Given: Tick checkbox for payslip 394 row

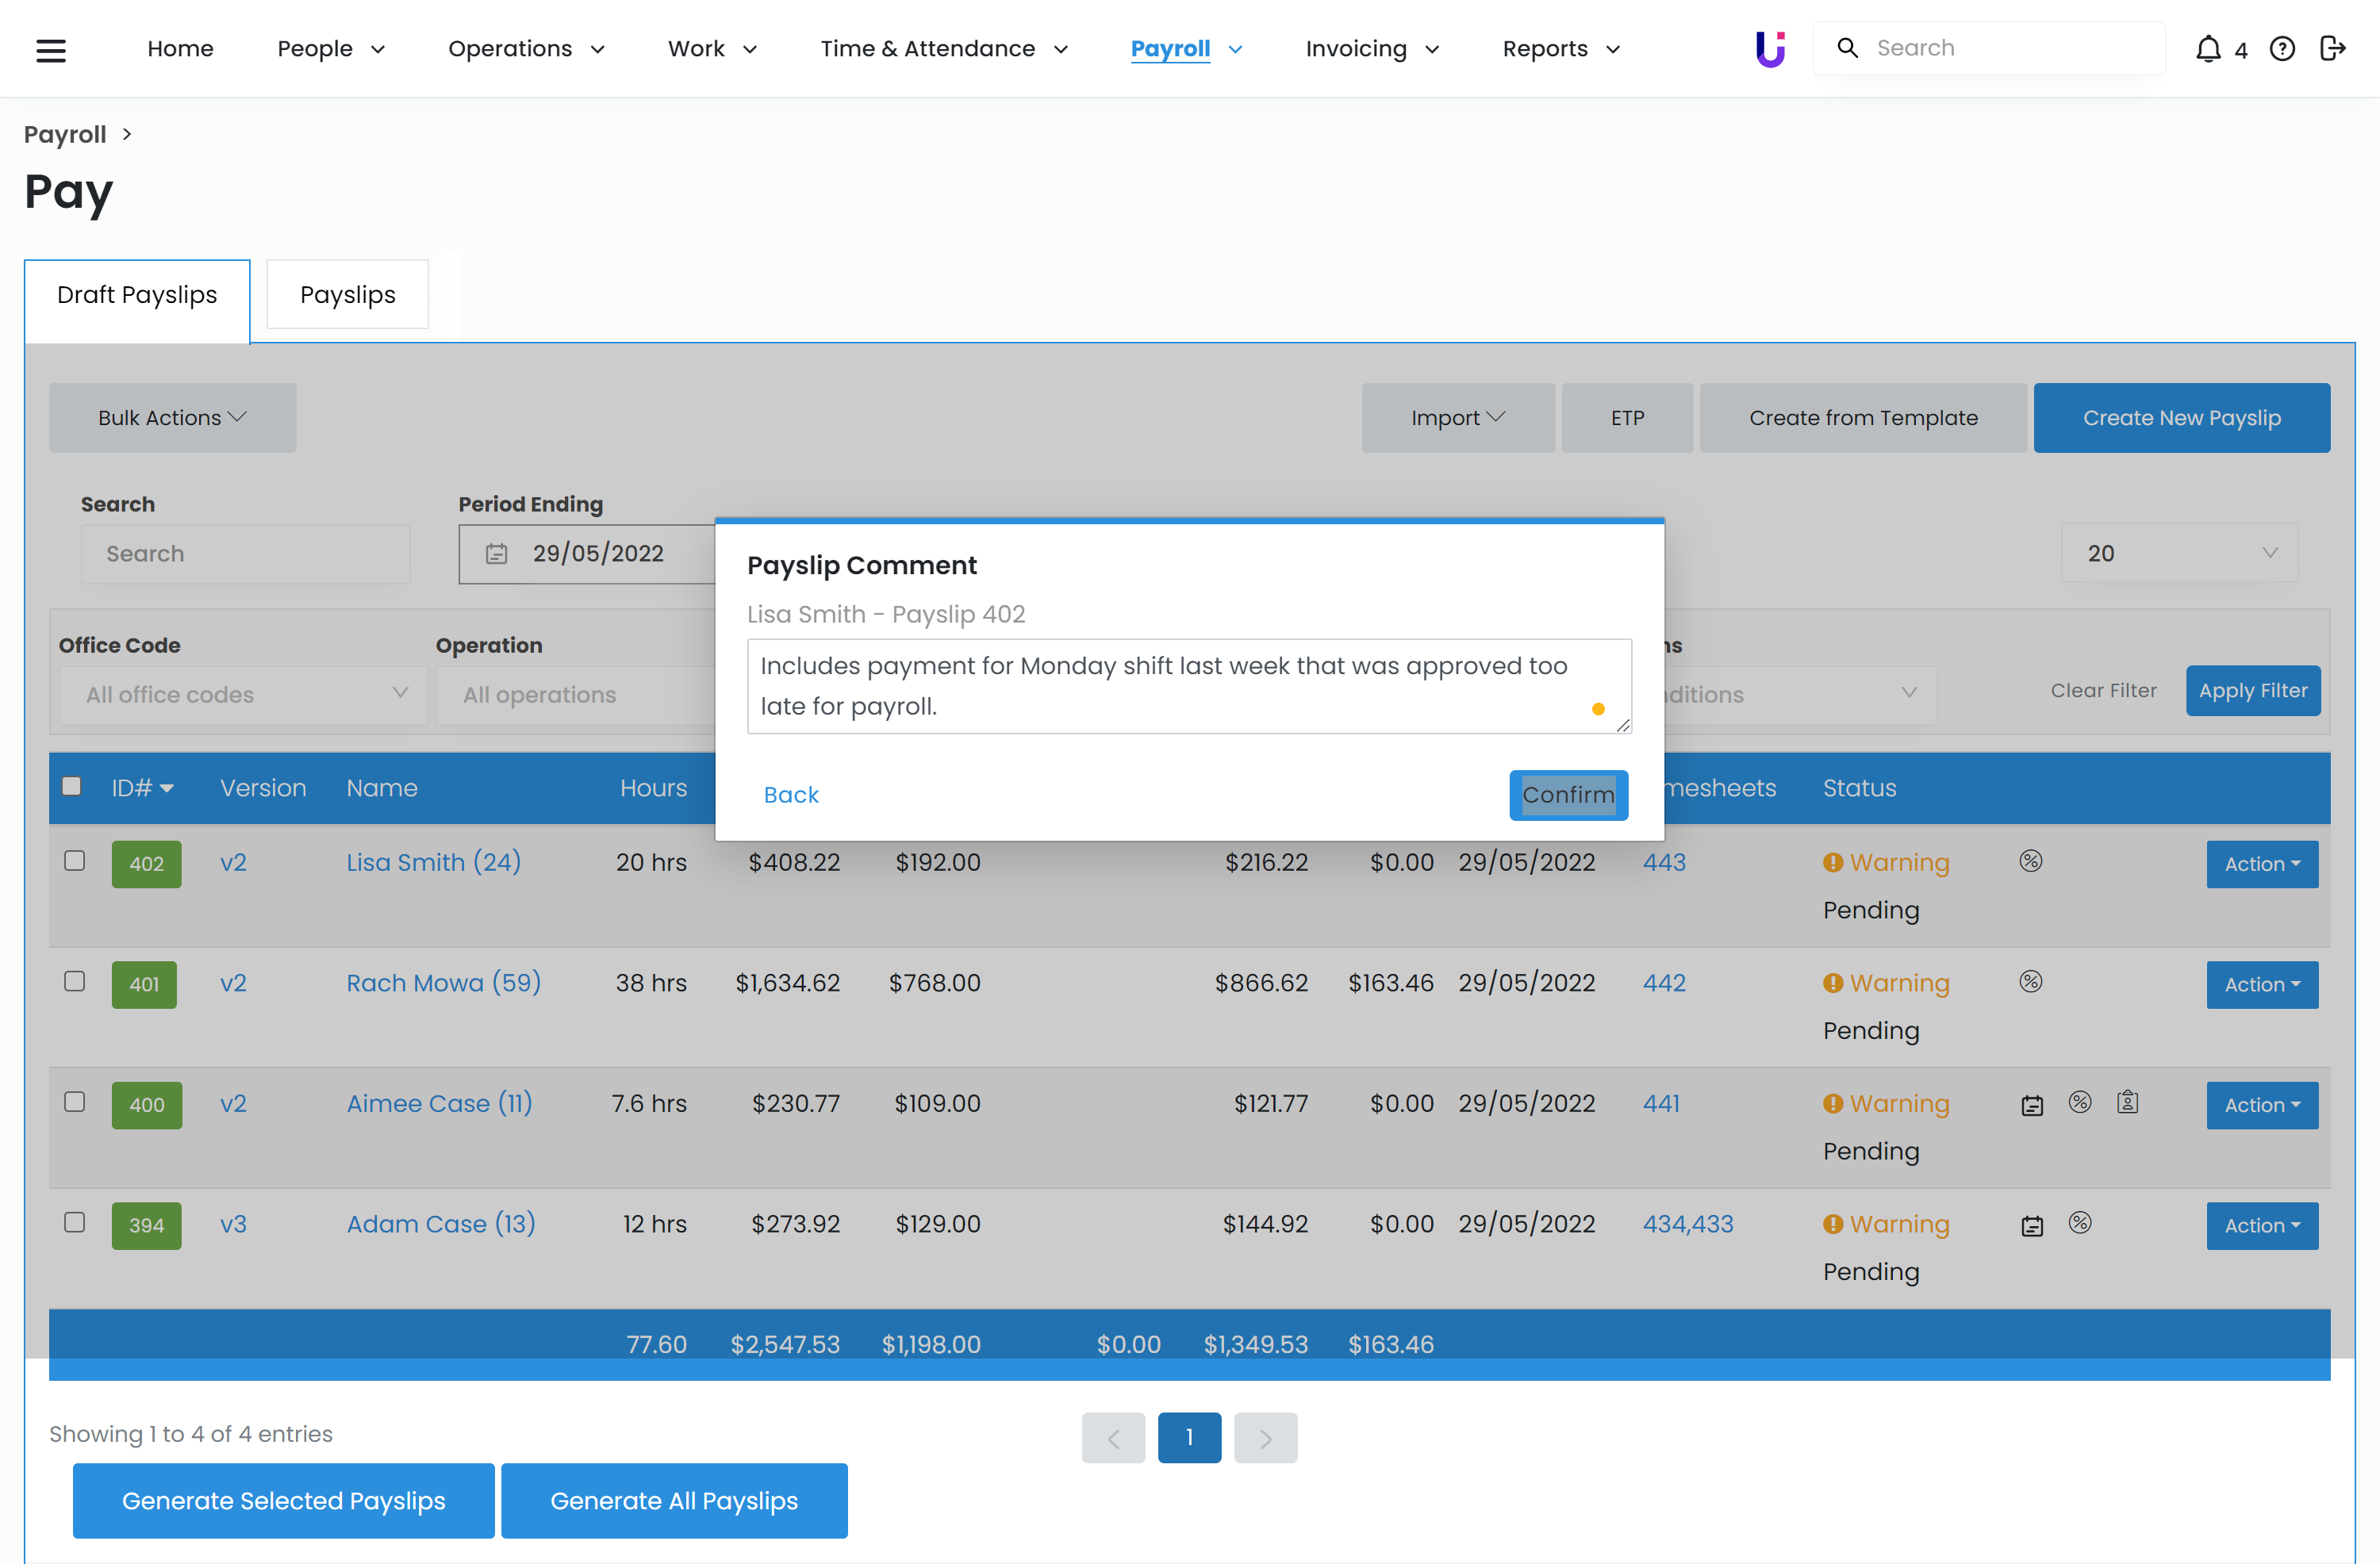Looking at the screenshot, I should pos(75,1222).
